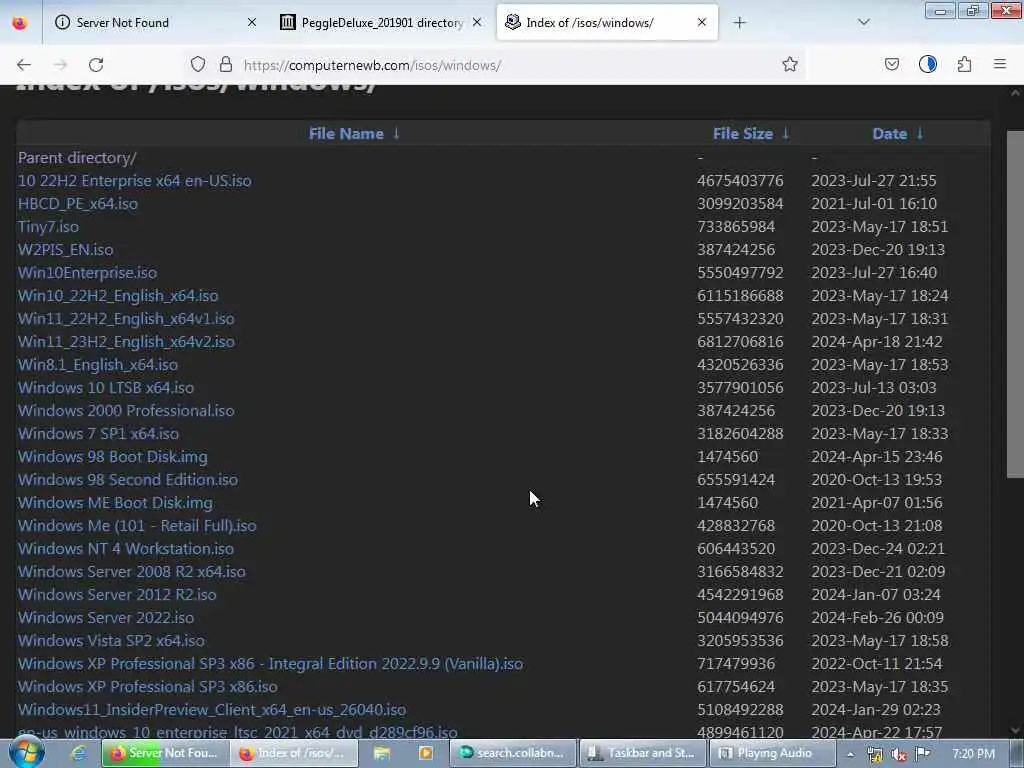
Task: Expand the list all tabs chevron
Action: pyautogui.click(x=863, y=23)
